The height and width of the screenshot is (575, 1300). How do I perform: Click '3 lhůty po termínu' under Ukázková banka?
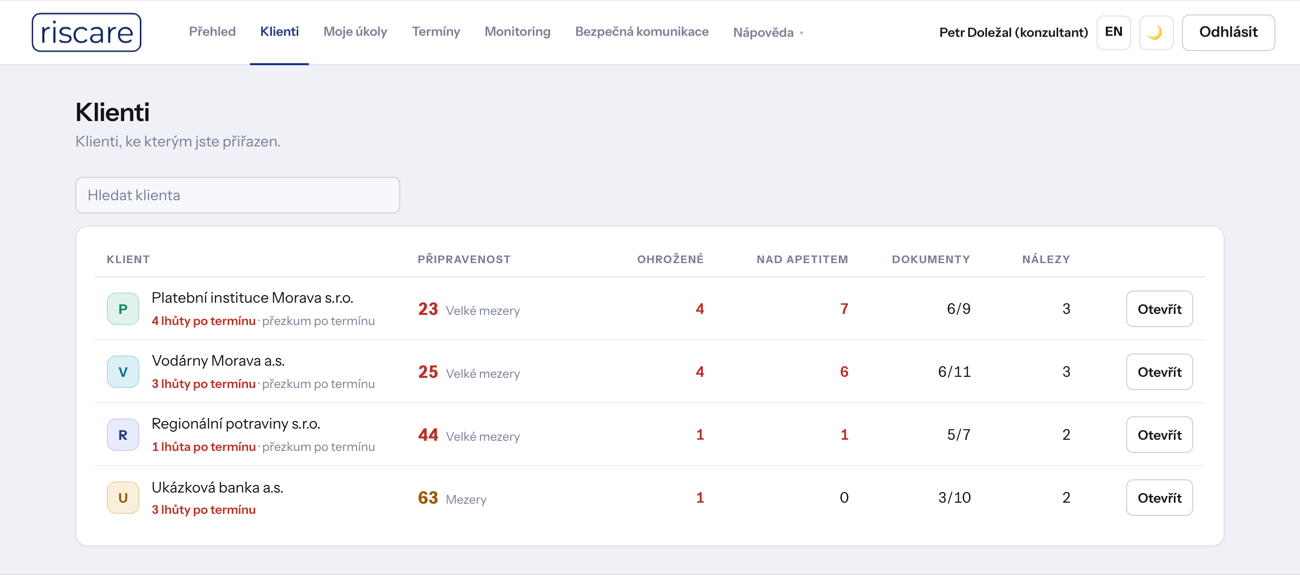pyautogui.click(x=204, y=510)
